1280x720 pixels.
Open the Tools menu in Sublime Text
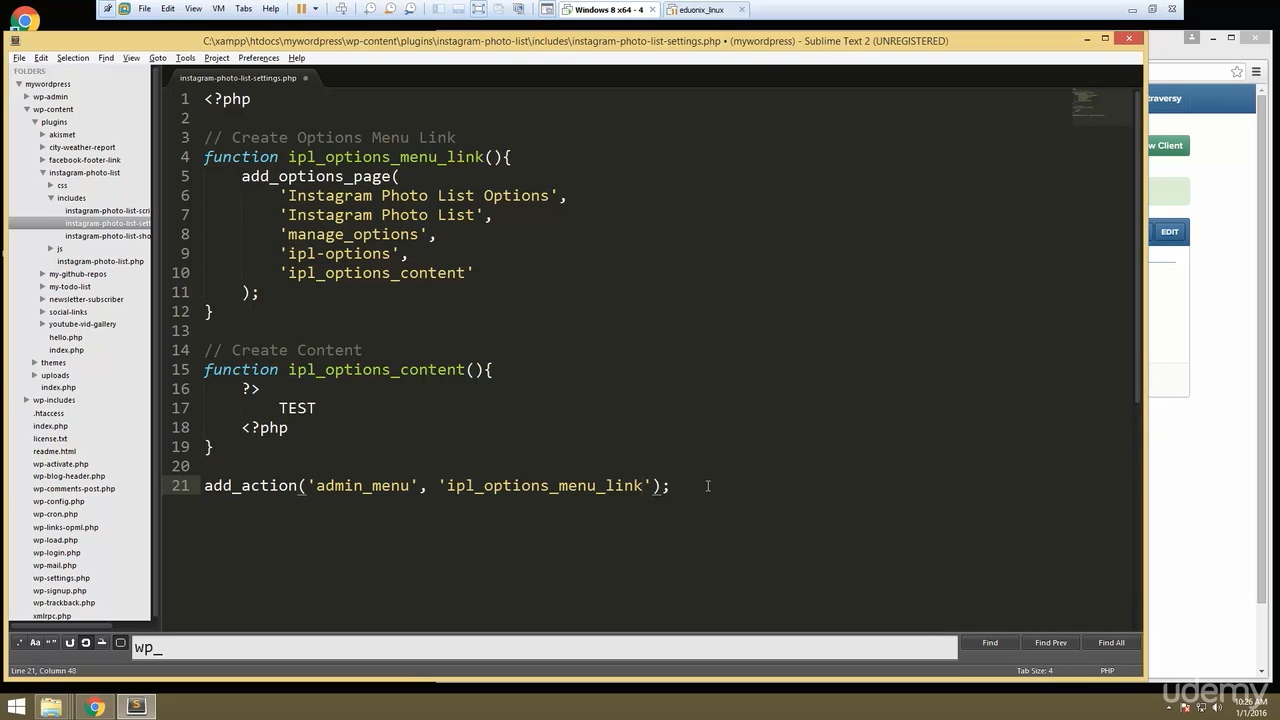(185, 58)
